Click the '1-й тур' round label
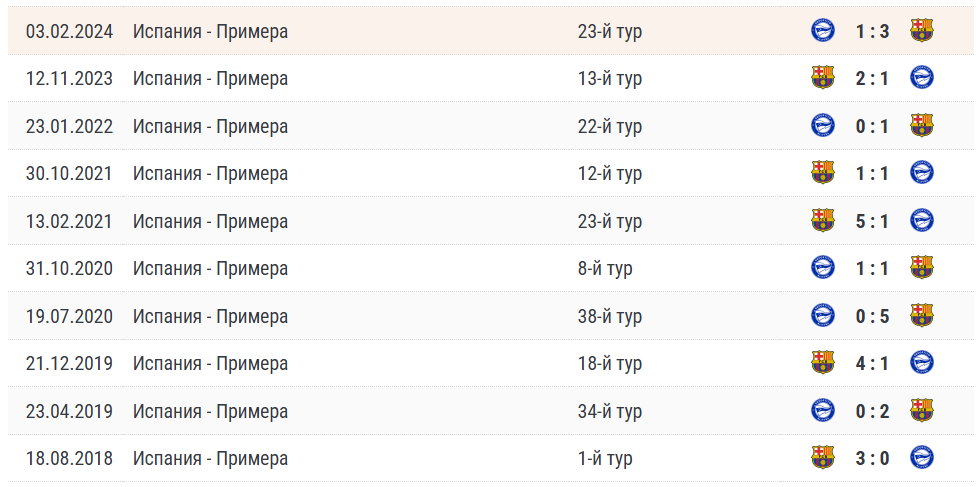This screenshot has height=487, width=979. (604, 458)
